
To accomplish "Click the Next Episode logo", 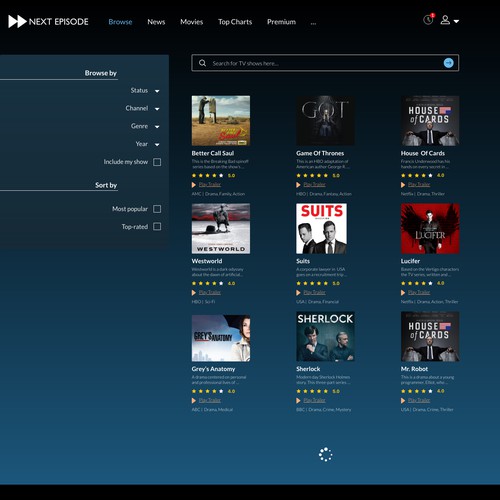I will (48, 22).
